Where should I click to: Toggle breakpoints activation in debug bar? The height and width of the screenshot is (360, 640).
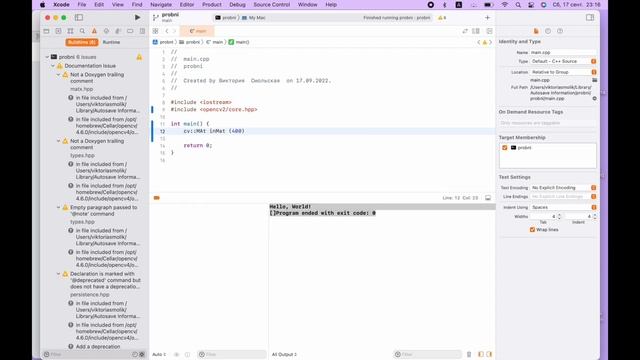157,198
